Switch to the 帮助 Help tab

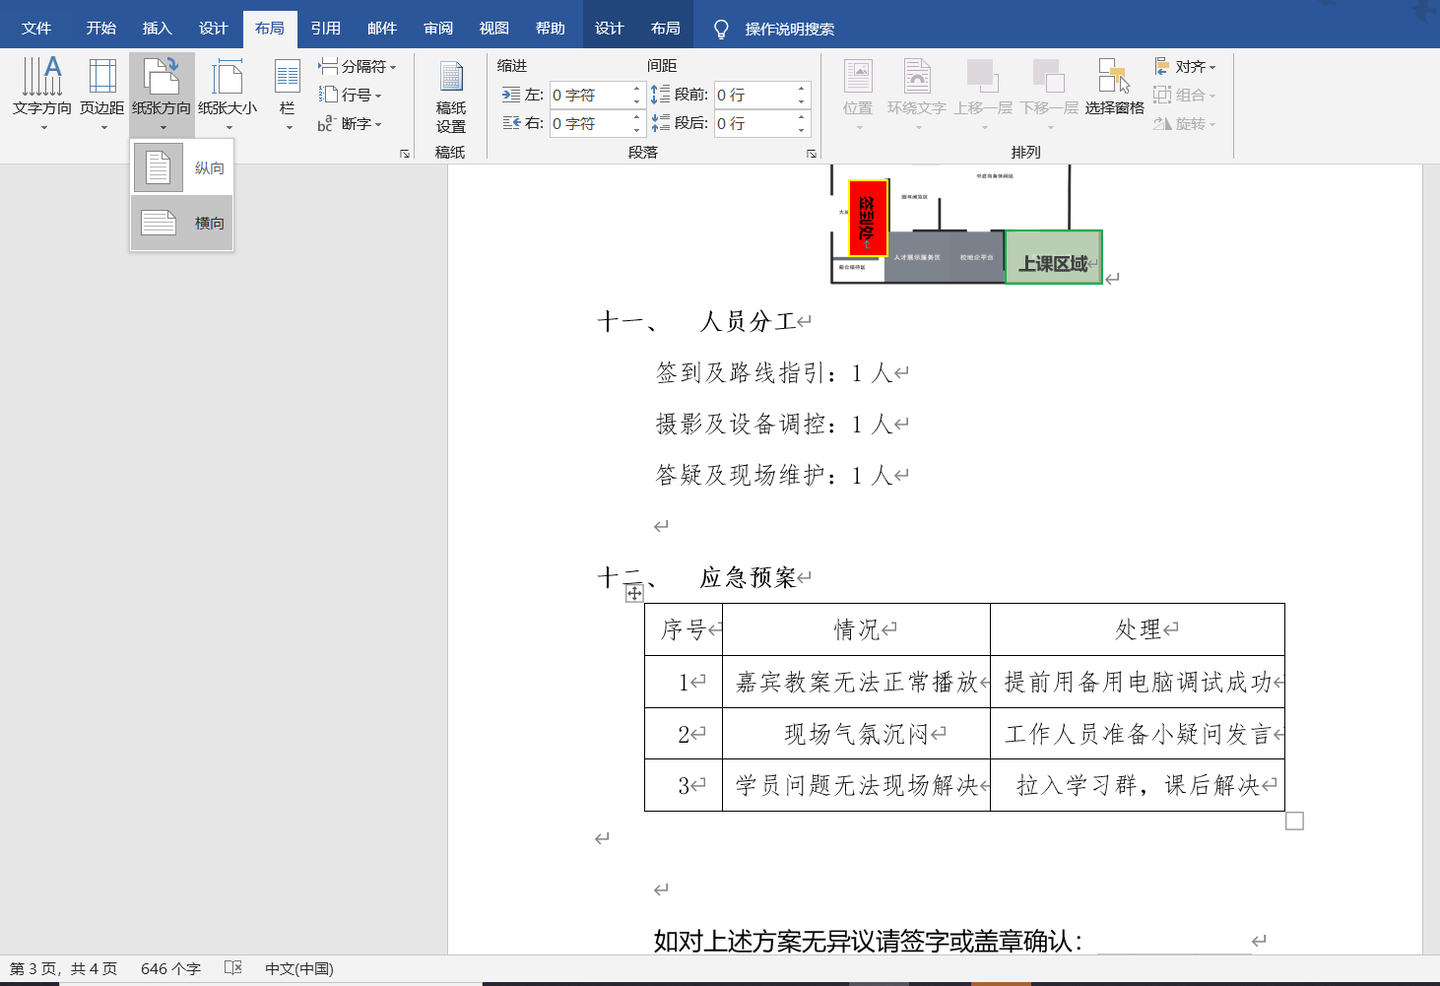coord(550,28)
